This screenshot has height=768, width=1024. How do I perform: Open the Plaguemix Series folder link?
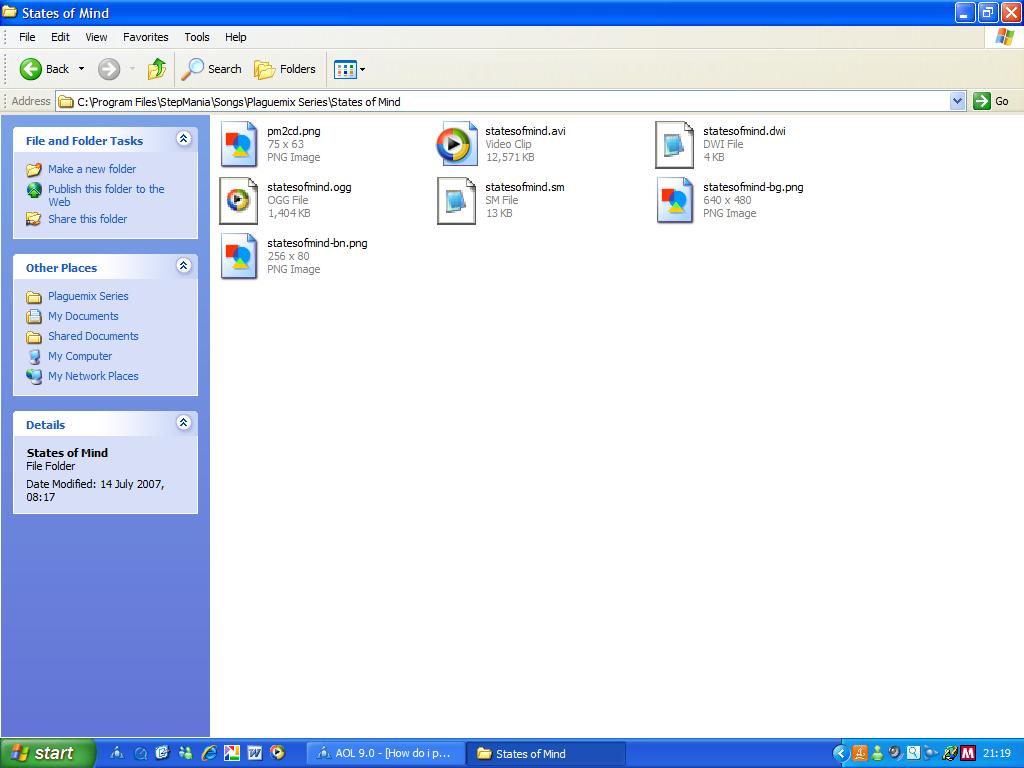tap(88, 296)
